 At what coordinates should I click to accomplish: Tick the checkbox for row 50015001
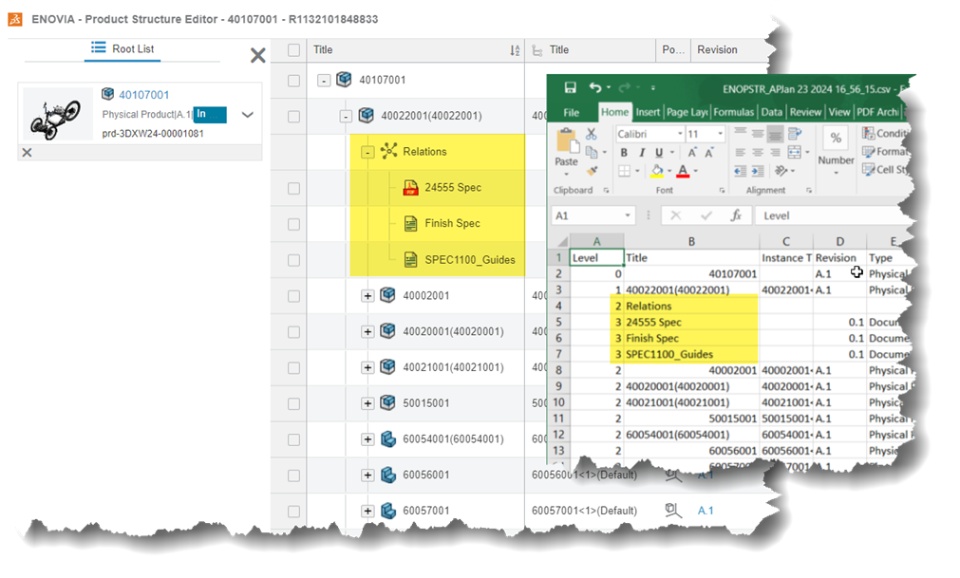point(294,403)
